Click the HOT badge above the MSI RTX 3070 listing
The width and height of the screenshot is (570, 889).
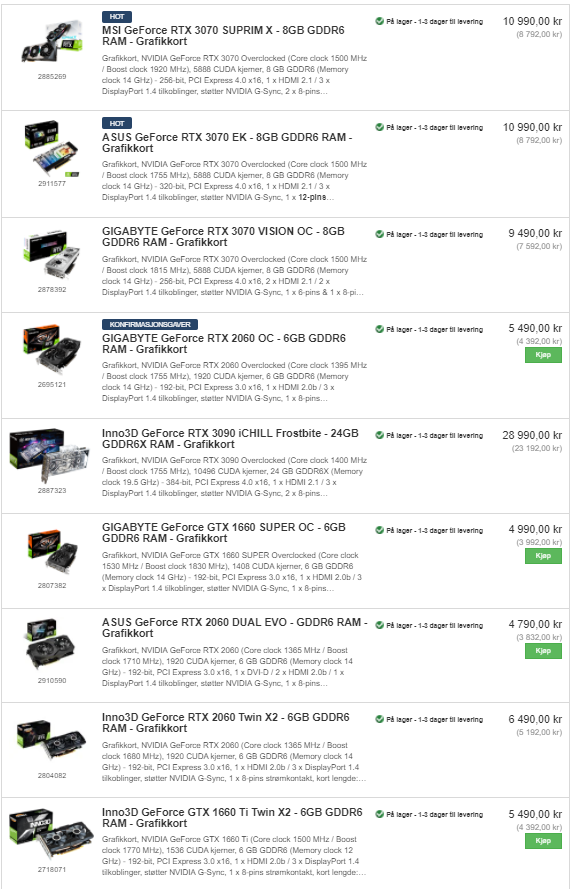(117, 16)
